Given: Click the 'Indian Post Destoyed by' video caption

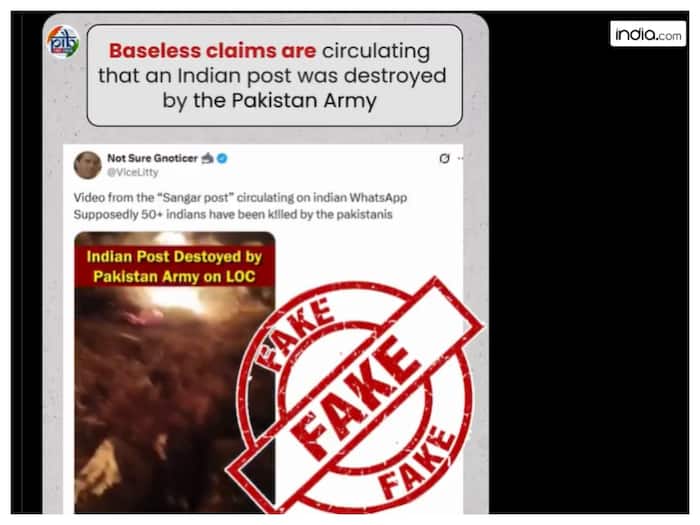Looking at the screenshot, I should (174, 257).
